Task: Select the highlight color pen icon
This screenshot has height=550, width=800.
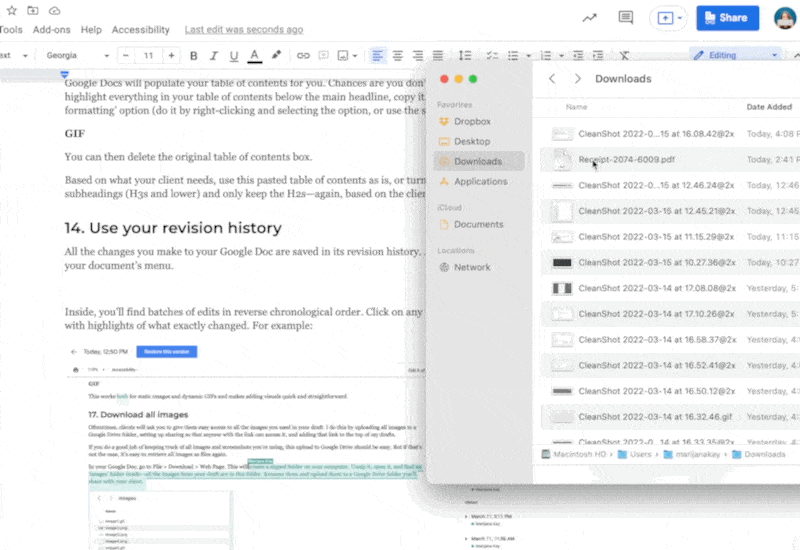Action: click(276, 55)
